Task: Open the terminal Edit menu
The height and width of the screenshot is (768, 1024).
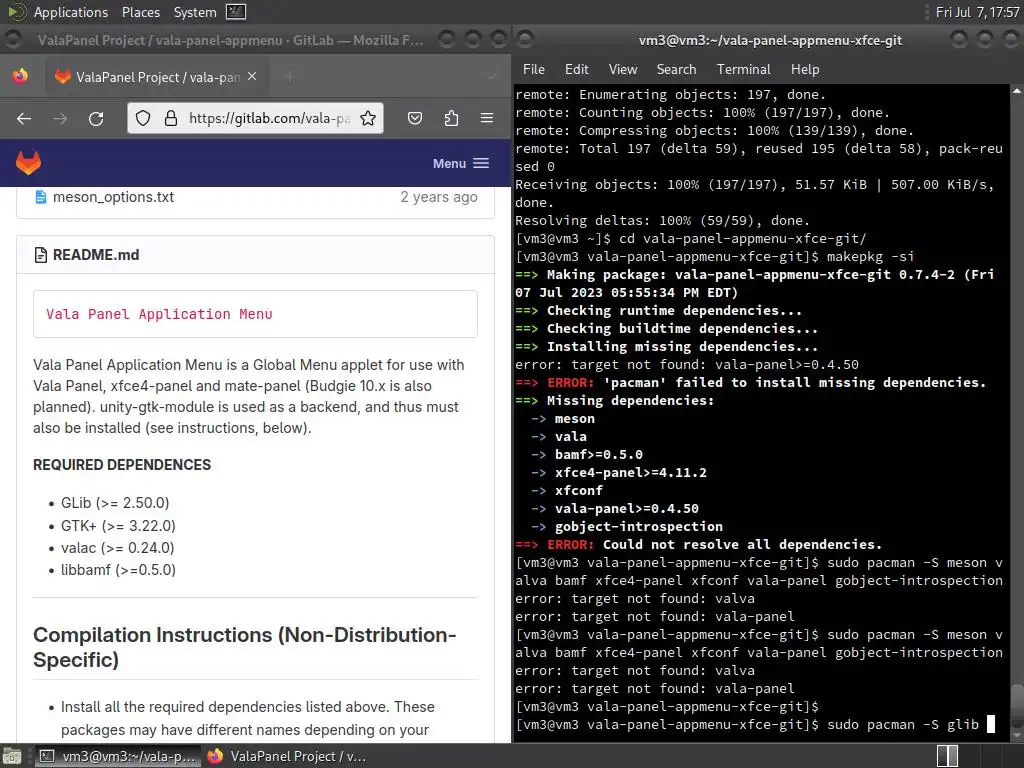Action: (577, 69)
